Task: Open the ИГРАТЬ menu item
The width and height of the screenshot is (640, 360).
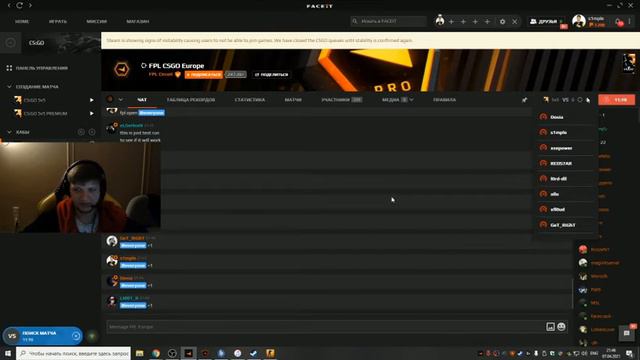Action: [x=58, y=21]
